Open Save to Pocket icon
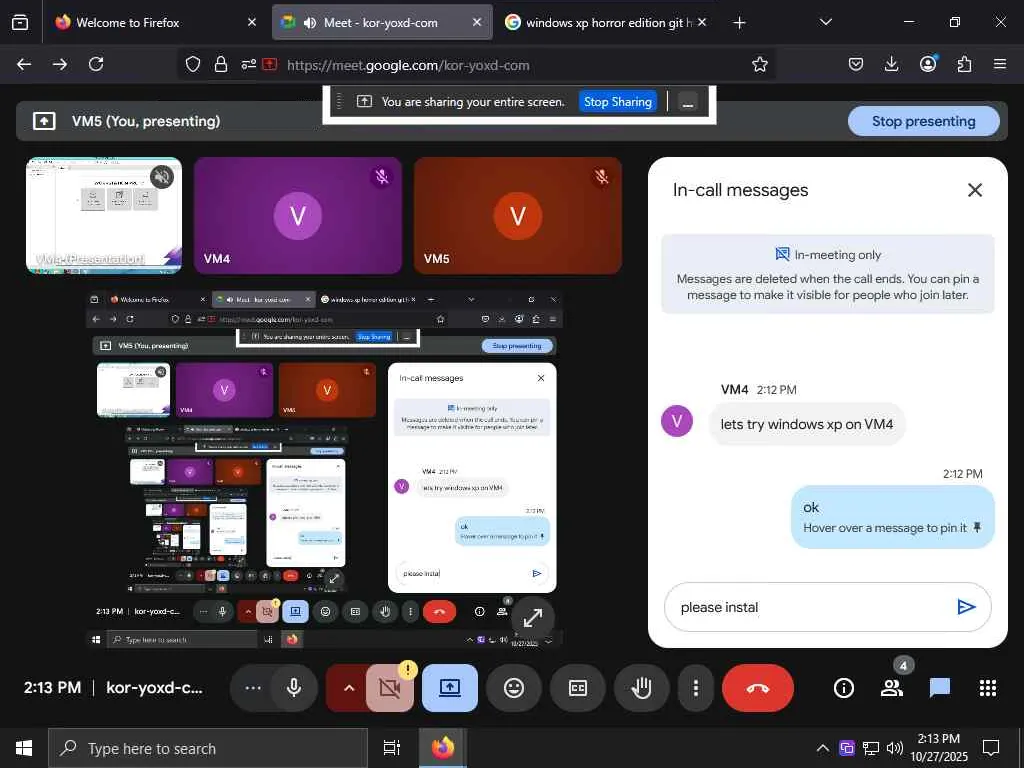 pyautogui.click(x=856, y=64)
